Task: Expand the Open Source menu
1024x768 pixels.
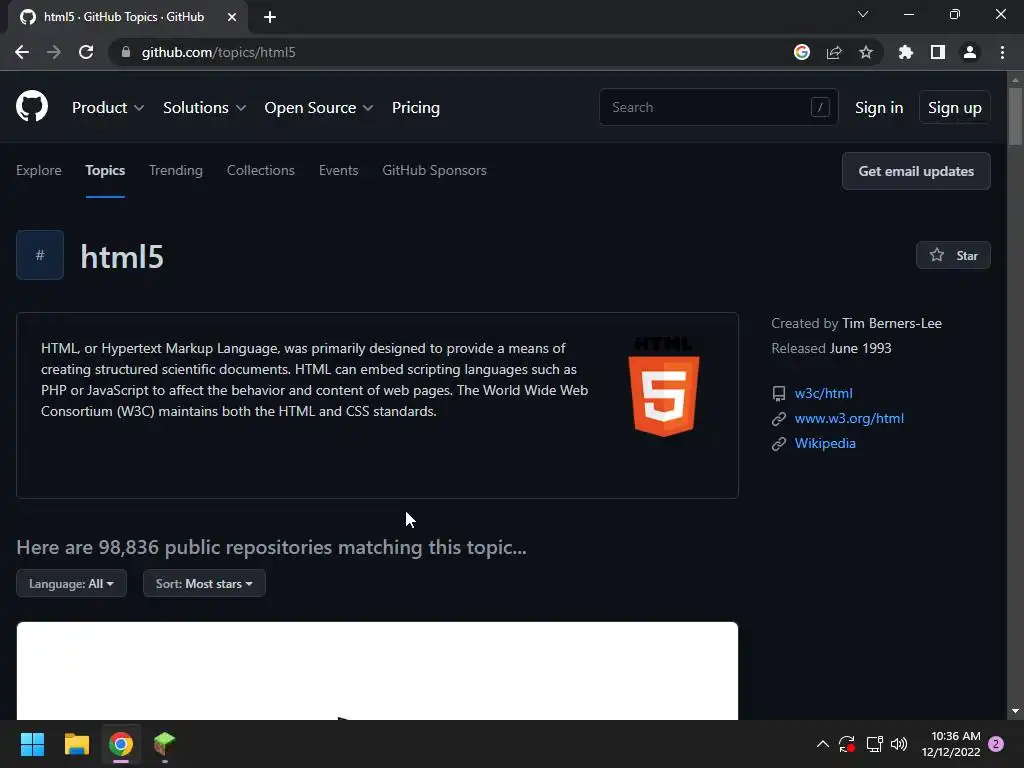Action: pyautogui.click(x=319, y=108)
